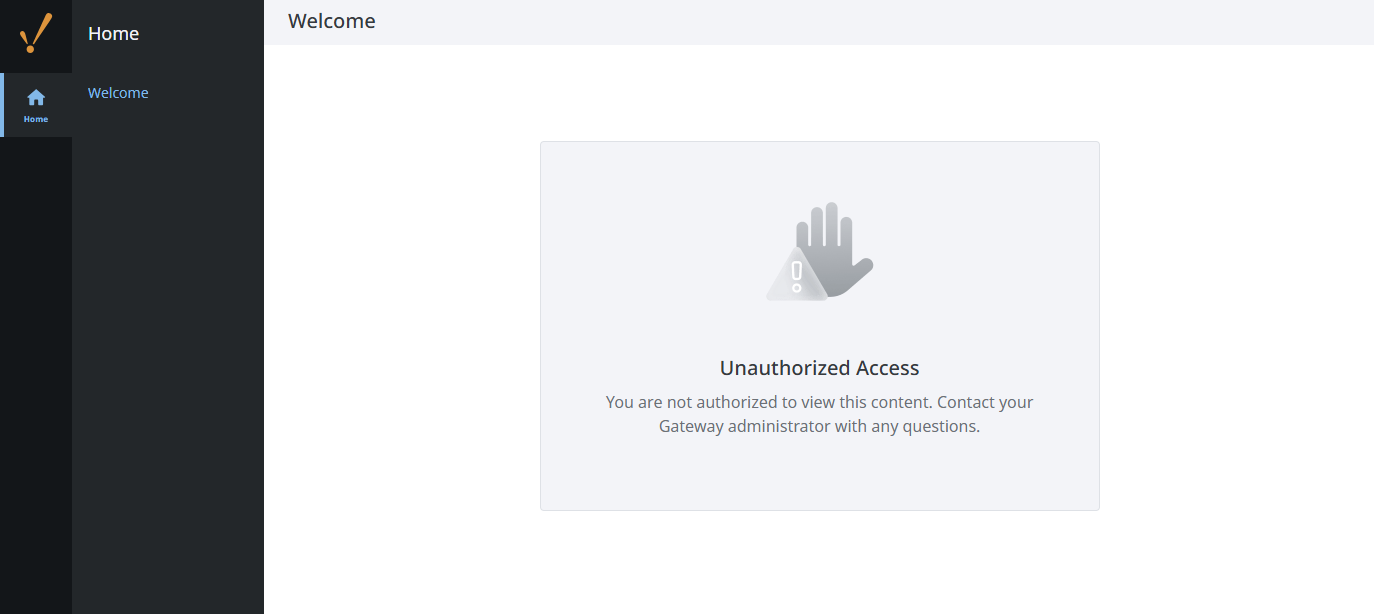Click the 'Gateway administrator' text
The height and width of the screenshot is (614, 1374).
[744, 426]
